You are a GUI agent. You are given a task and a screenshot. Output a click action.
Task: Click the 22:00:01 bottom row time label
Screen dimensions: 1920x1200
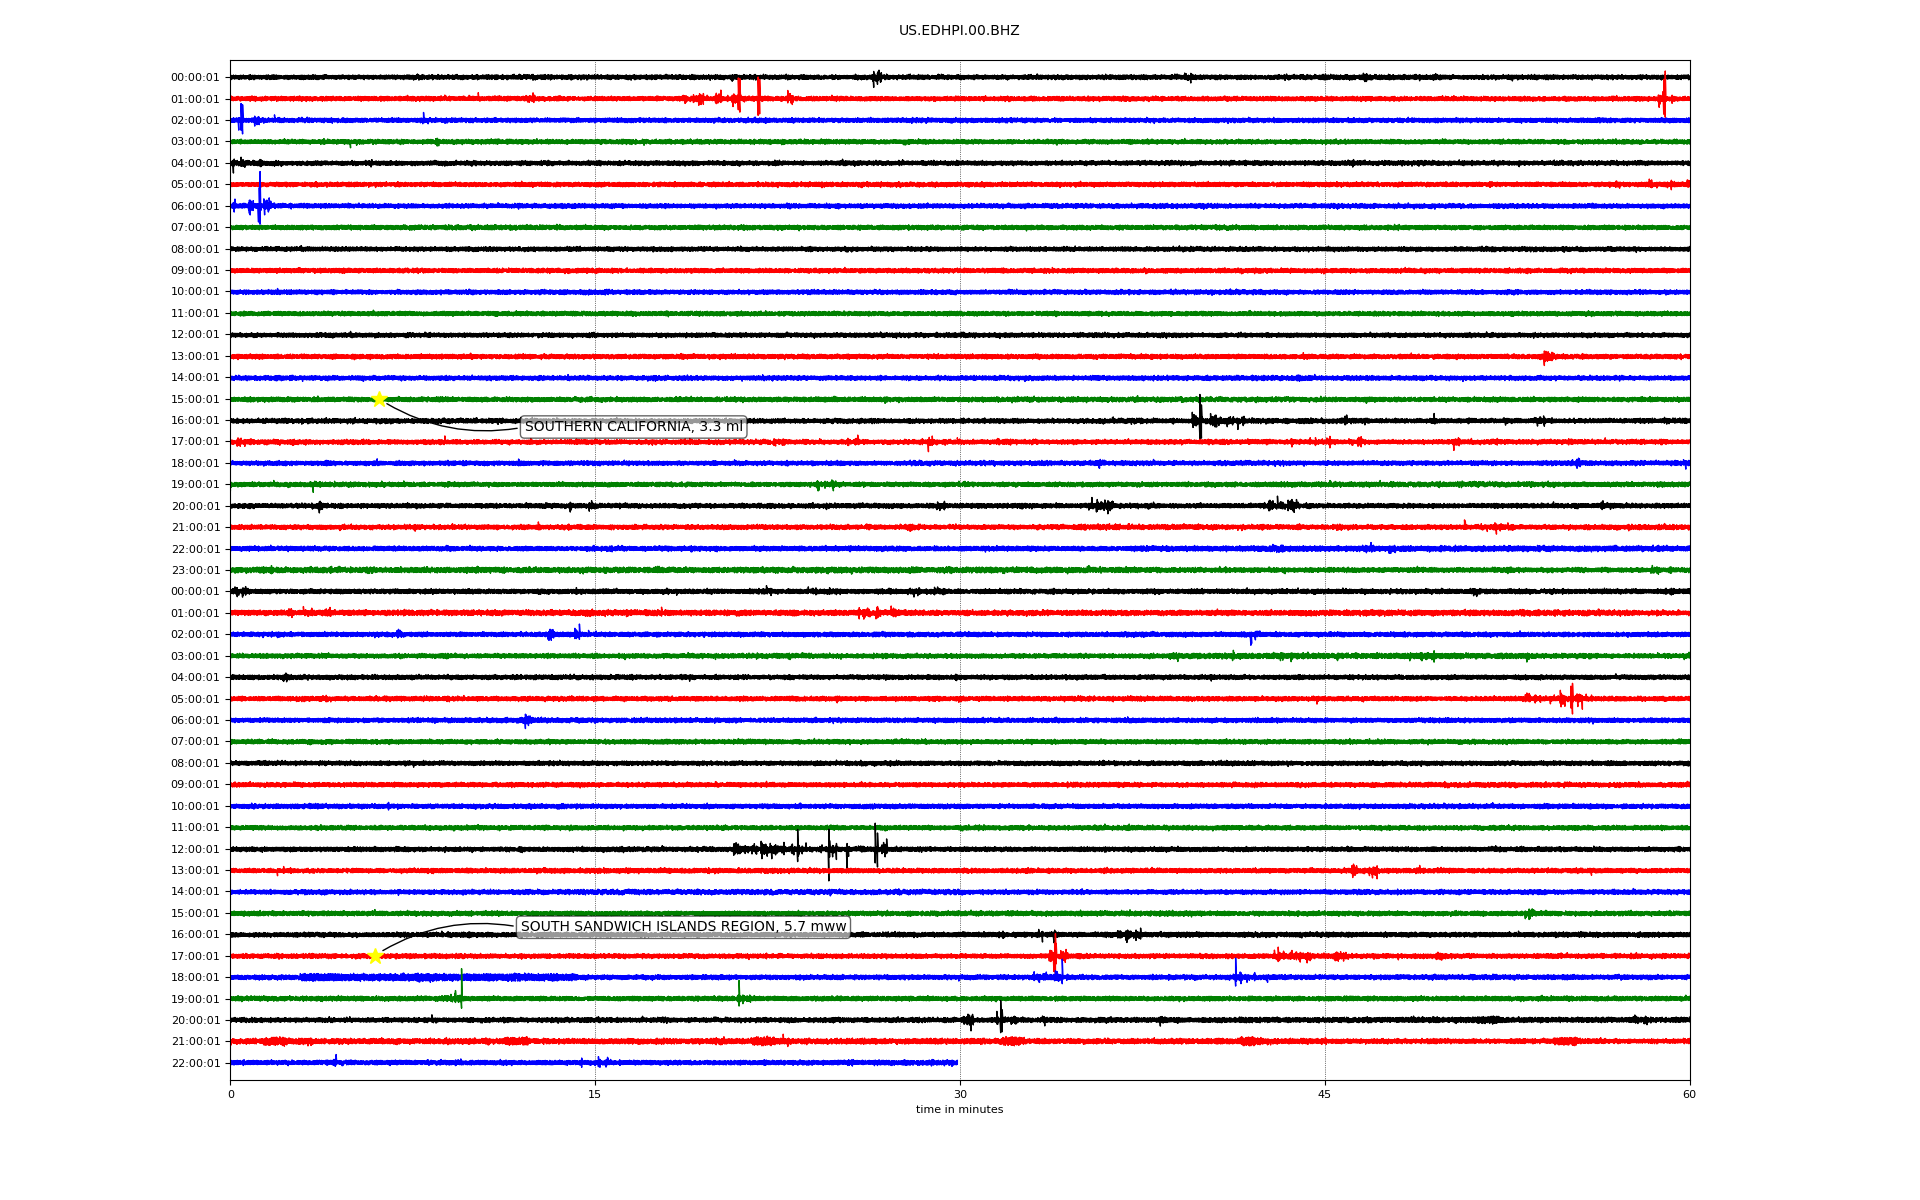pyautogui.click(x=195, y=1063)
